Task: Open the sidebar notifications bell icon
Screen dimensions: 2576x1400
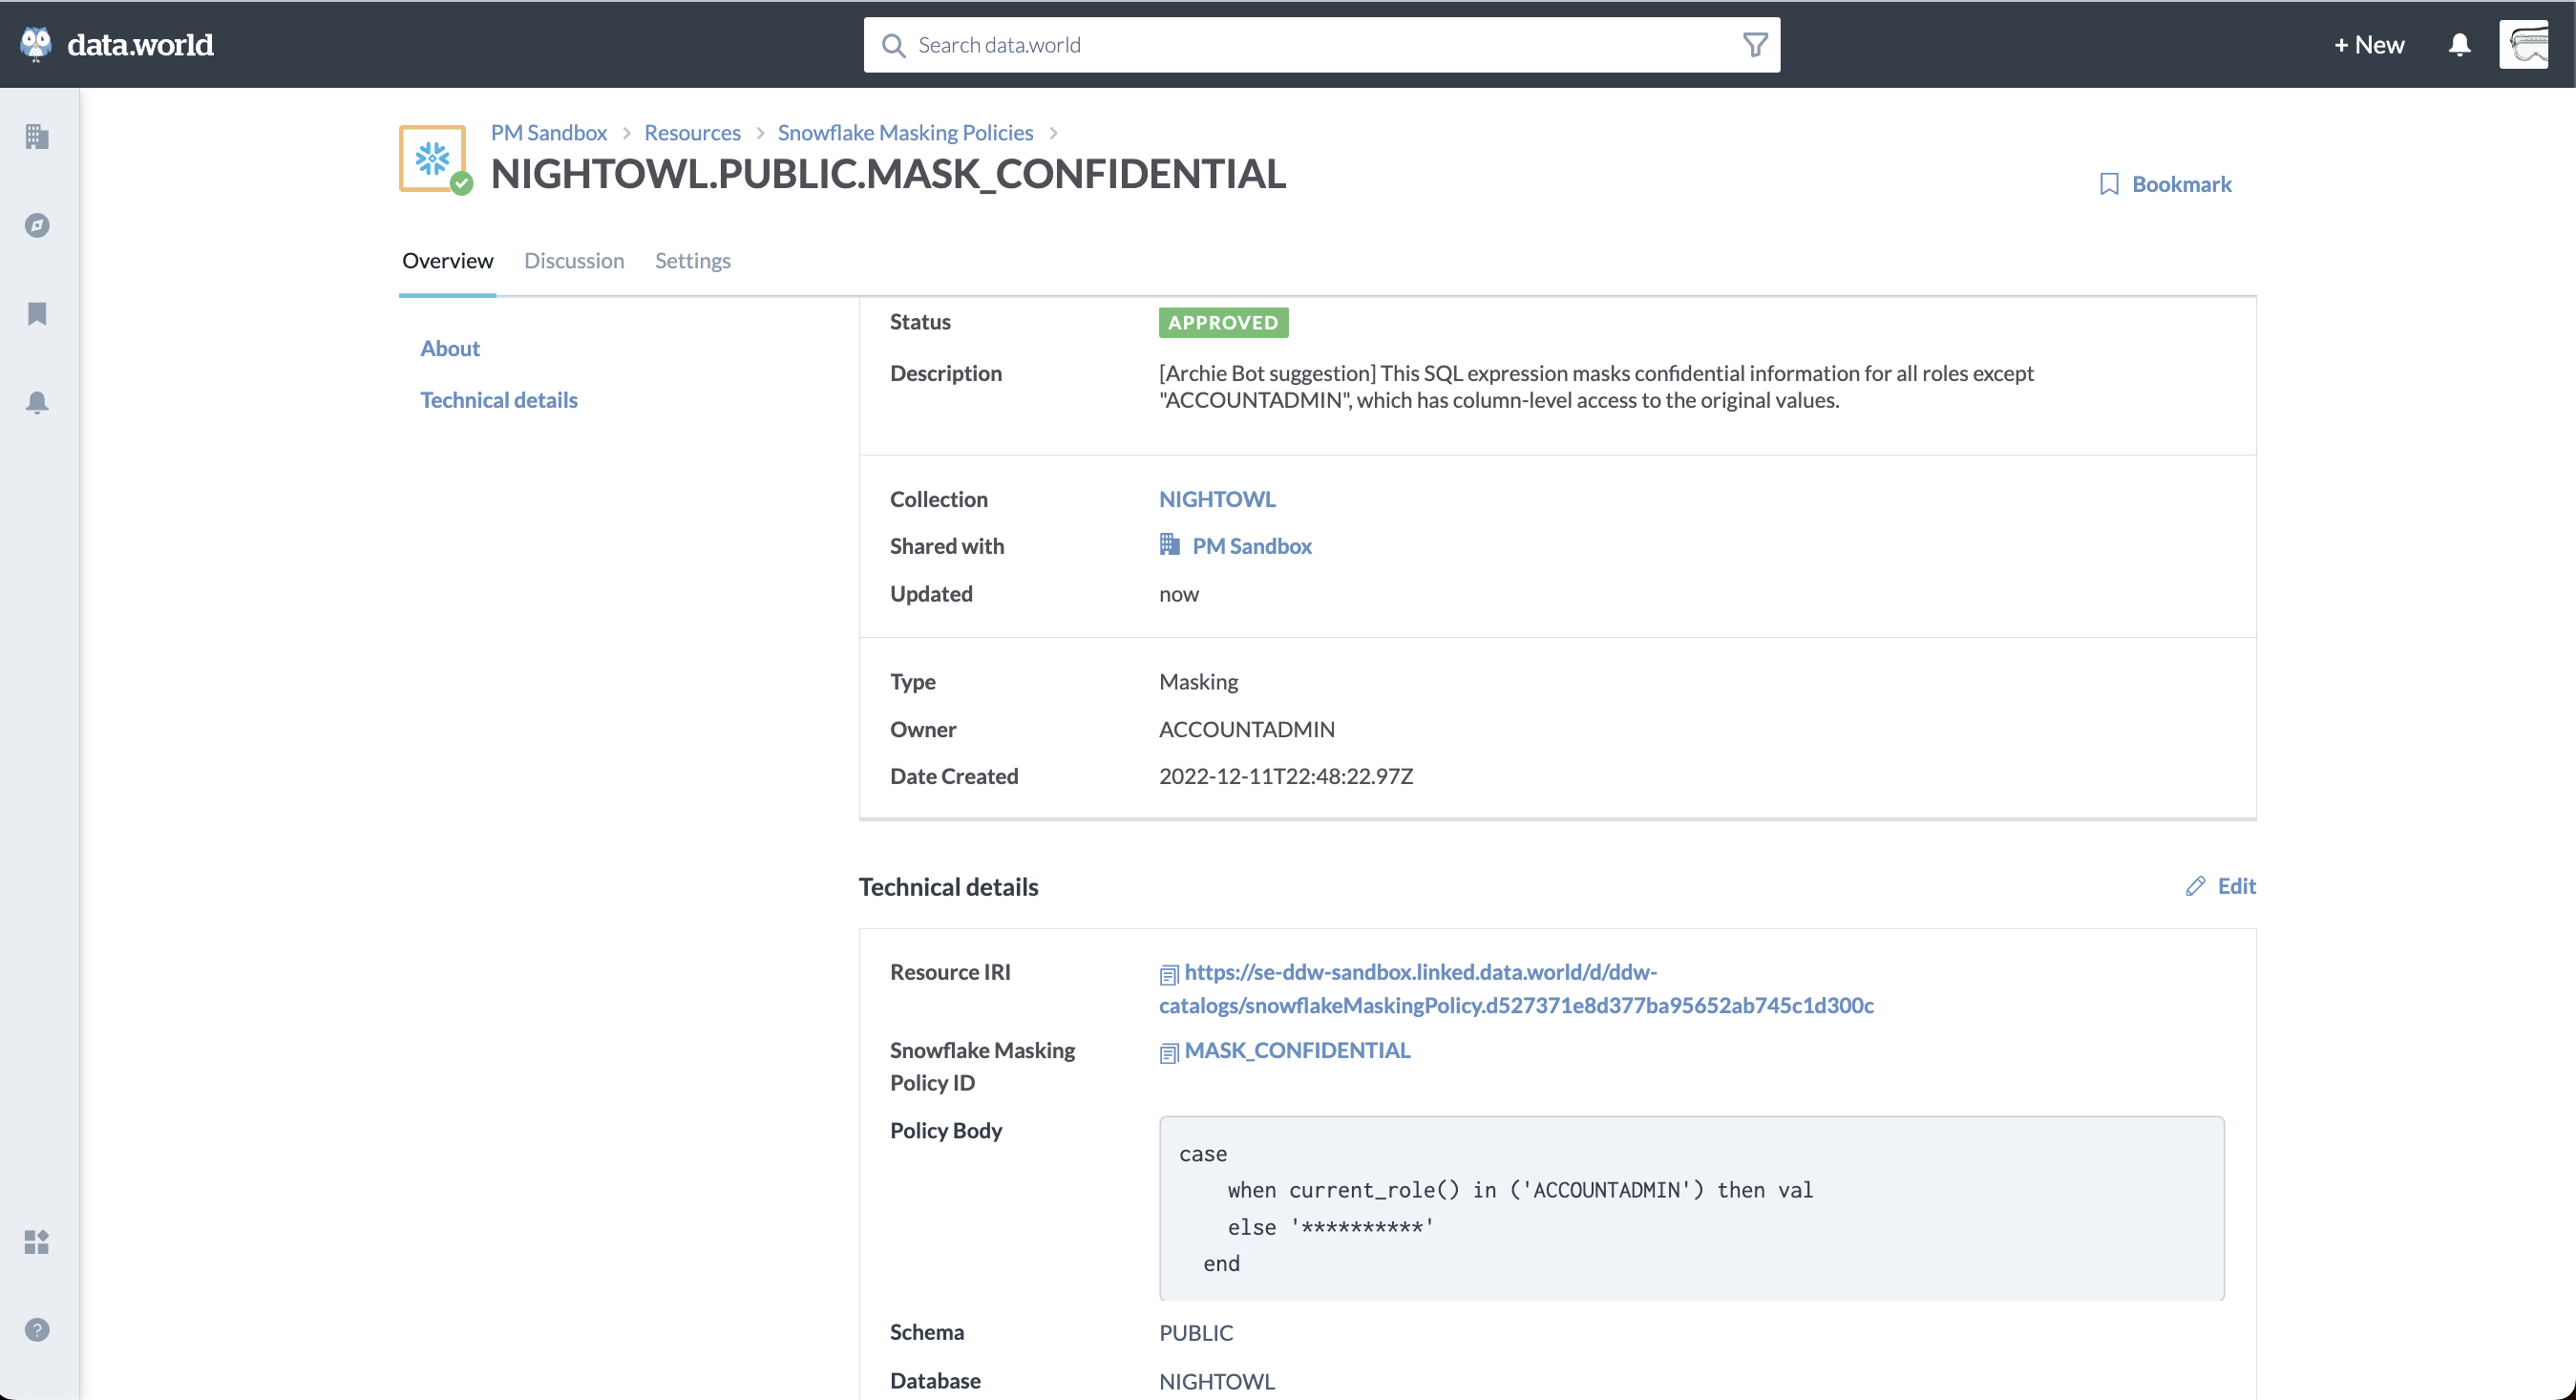Action: (37, 402)
